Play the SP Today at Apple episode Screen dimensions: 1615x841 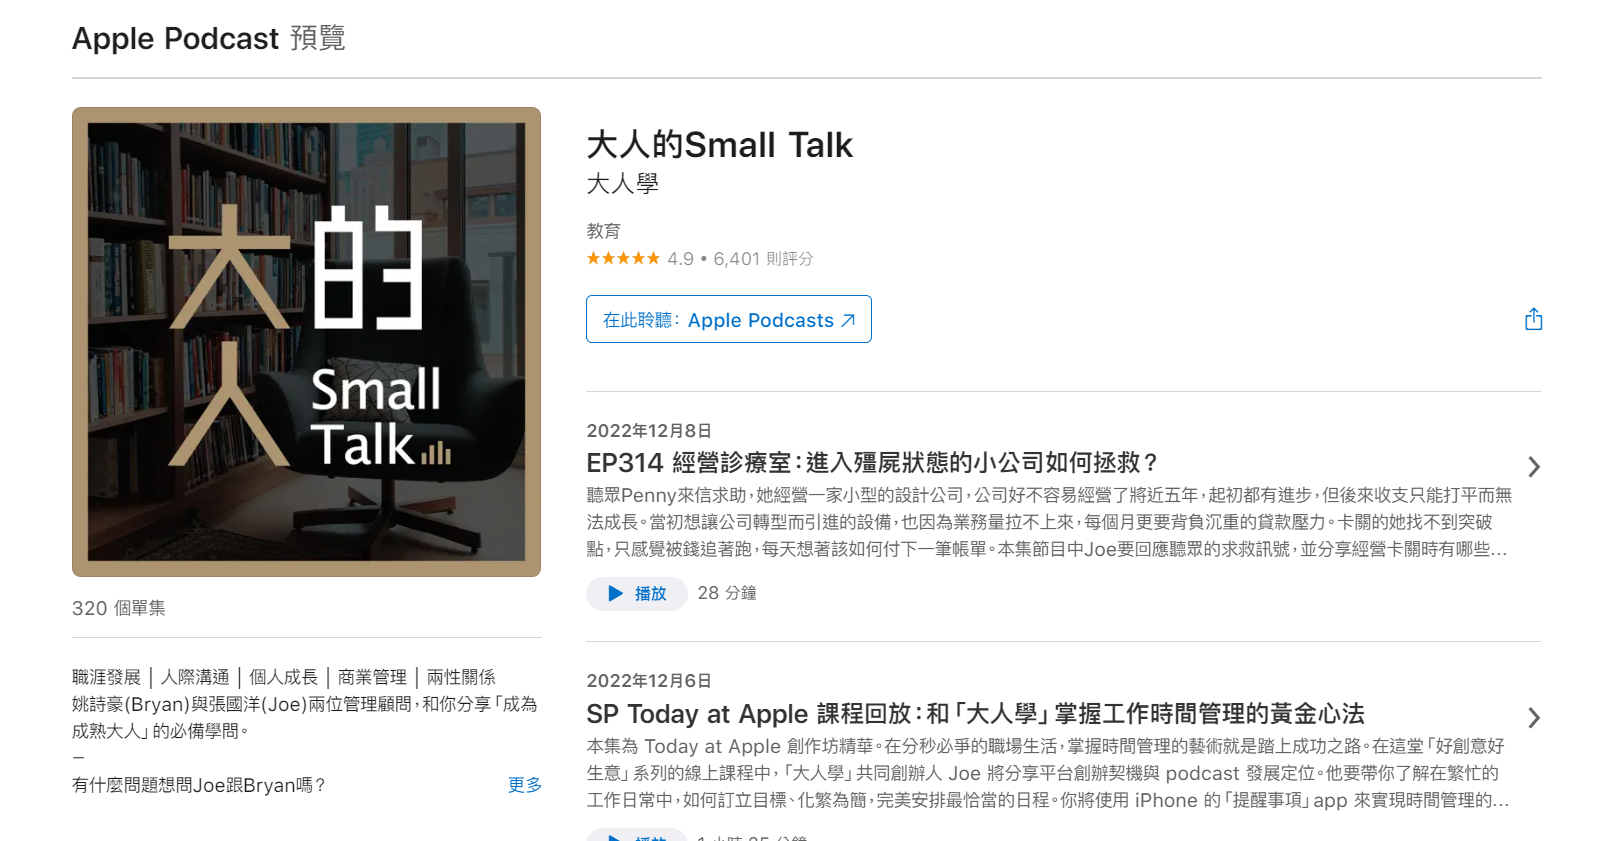(x=637, y=836)
